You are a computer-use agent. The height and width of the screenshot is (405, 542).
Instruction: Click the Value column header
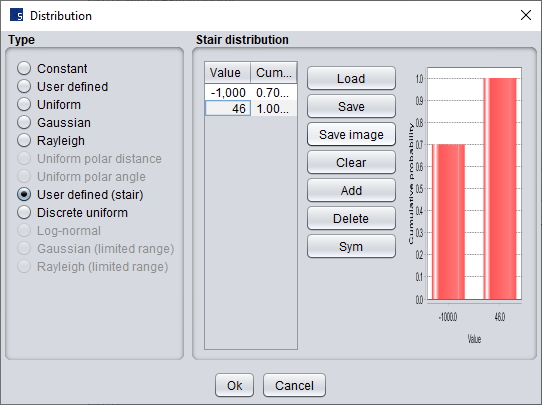227,73
